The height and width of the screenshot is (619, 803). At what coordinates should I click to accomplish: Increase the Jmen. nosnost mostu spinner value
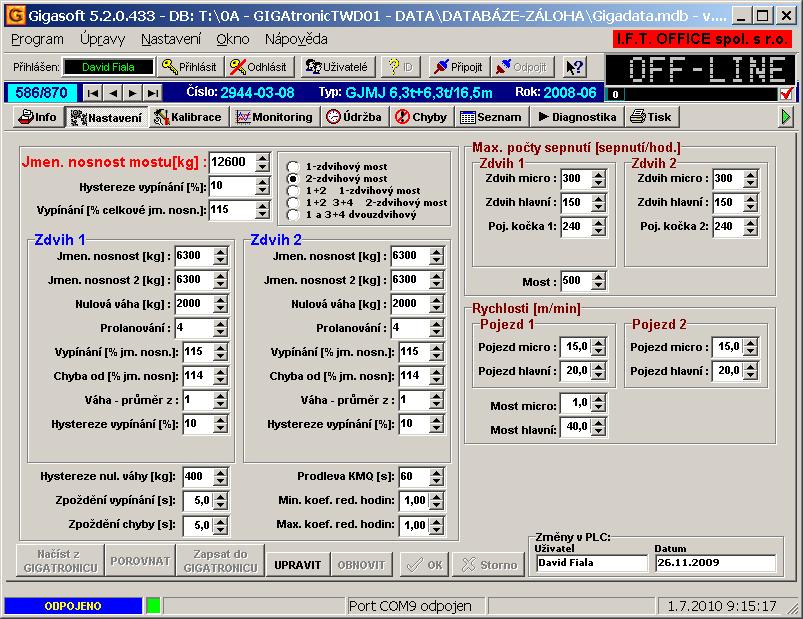click(262, 158)
